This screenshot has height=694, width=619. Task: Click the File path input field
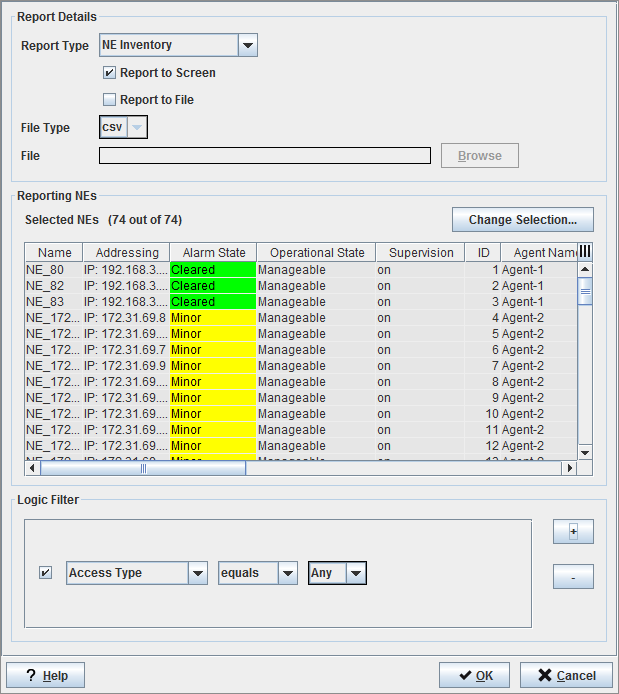pyautogui.click(x=264, y=156)
